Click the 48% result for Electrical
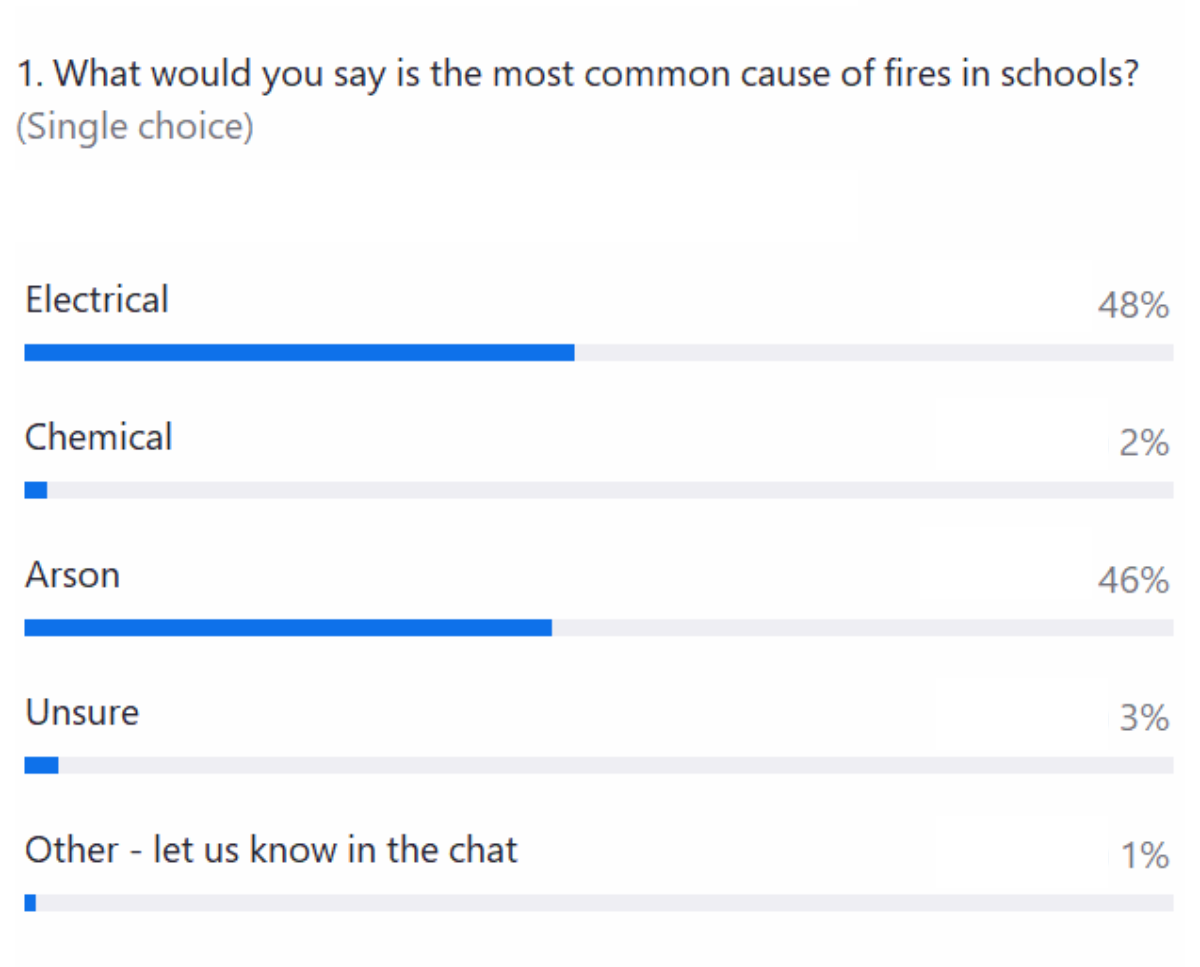This screenshot has width=1200, height=967. point(1133,305)
